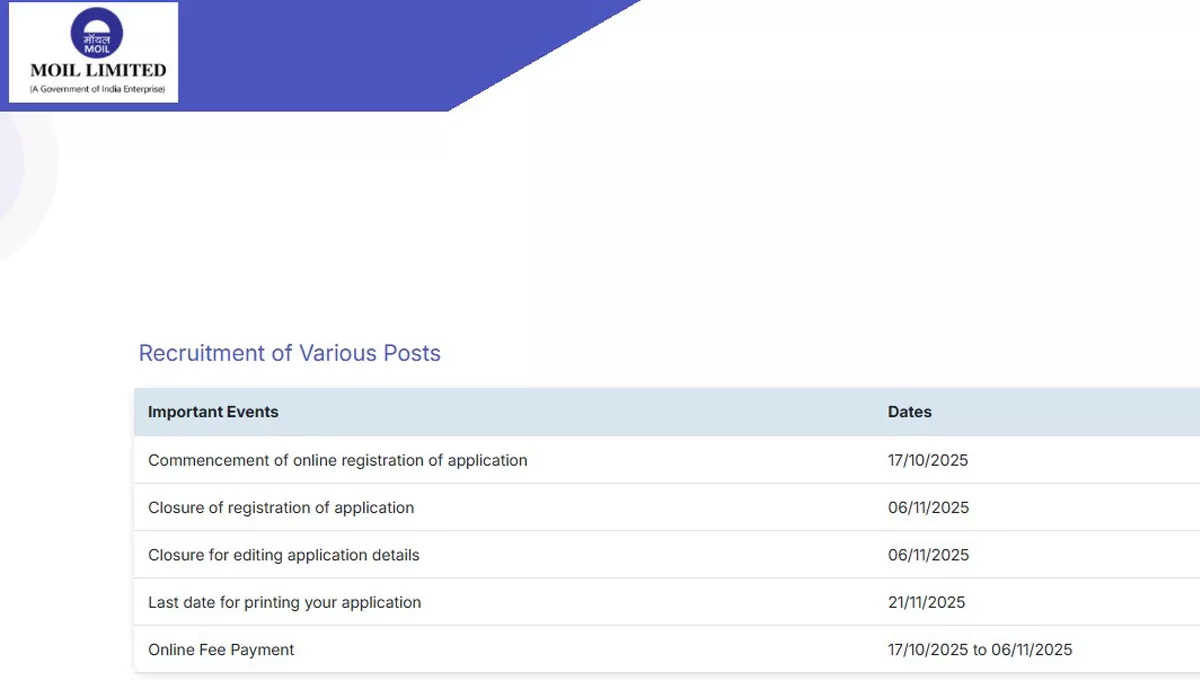Click the MOIL LIMITED company name text
The width and height of the screenshot is (1200, 680).
pos(98,70)
